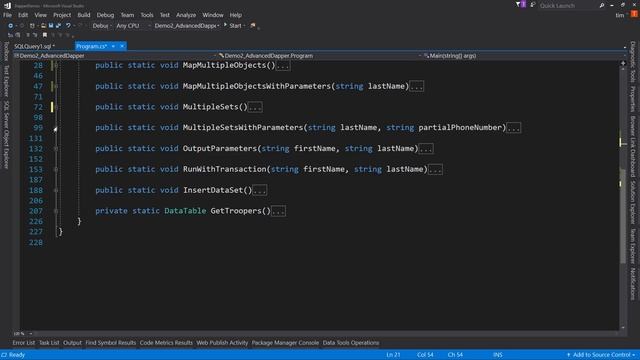Open the Edit menu
Image resolution: width=640 pixels, height=360 pixels.
23,15
